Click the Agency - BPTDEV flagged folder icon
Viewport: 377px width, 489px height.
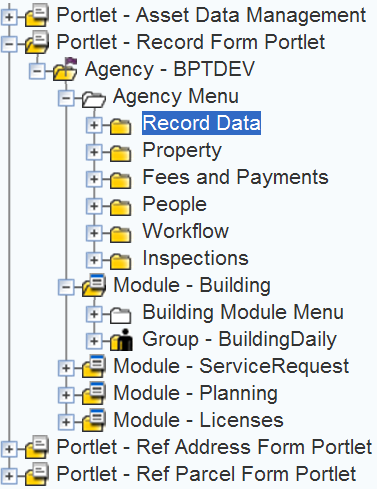click(x=66, y=69)
